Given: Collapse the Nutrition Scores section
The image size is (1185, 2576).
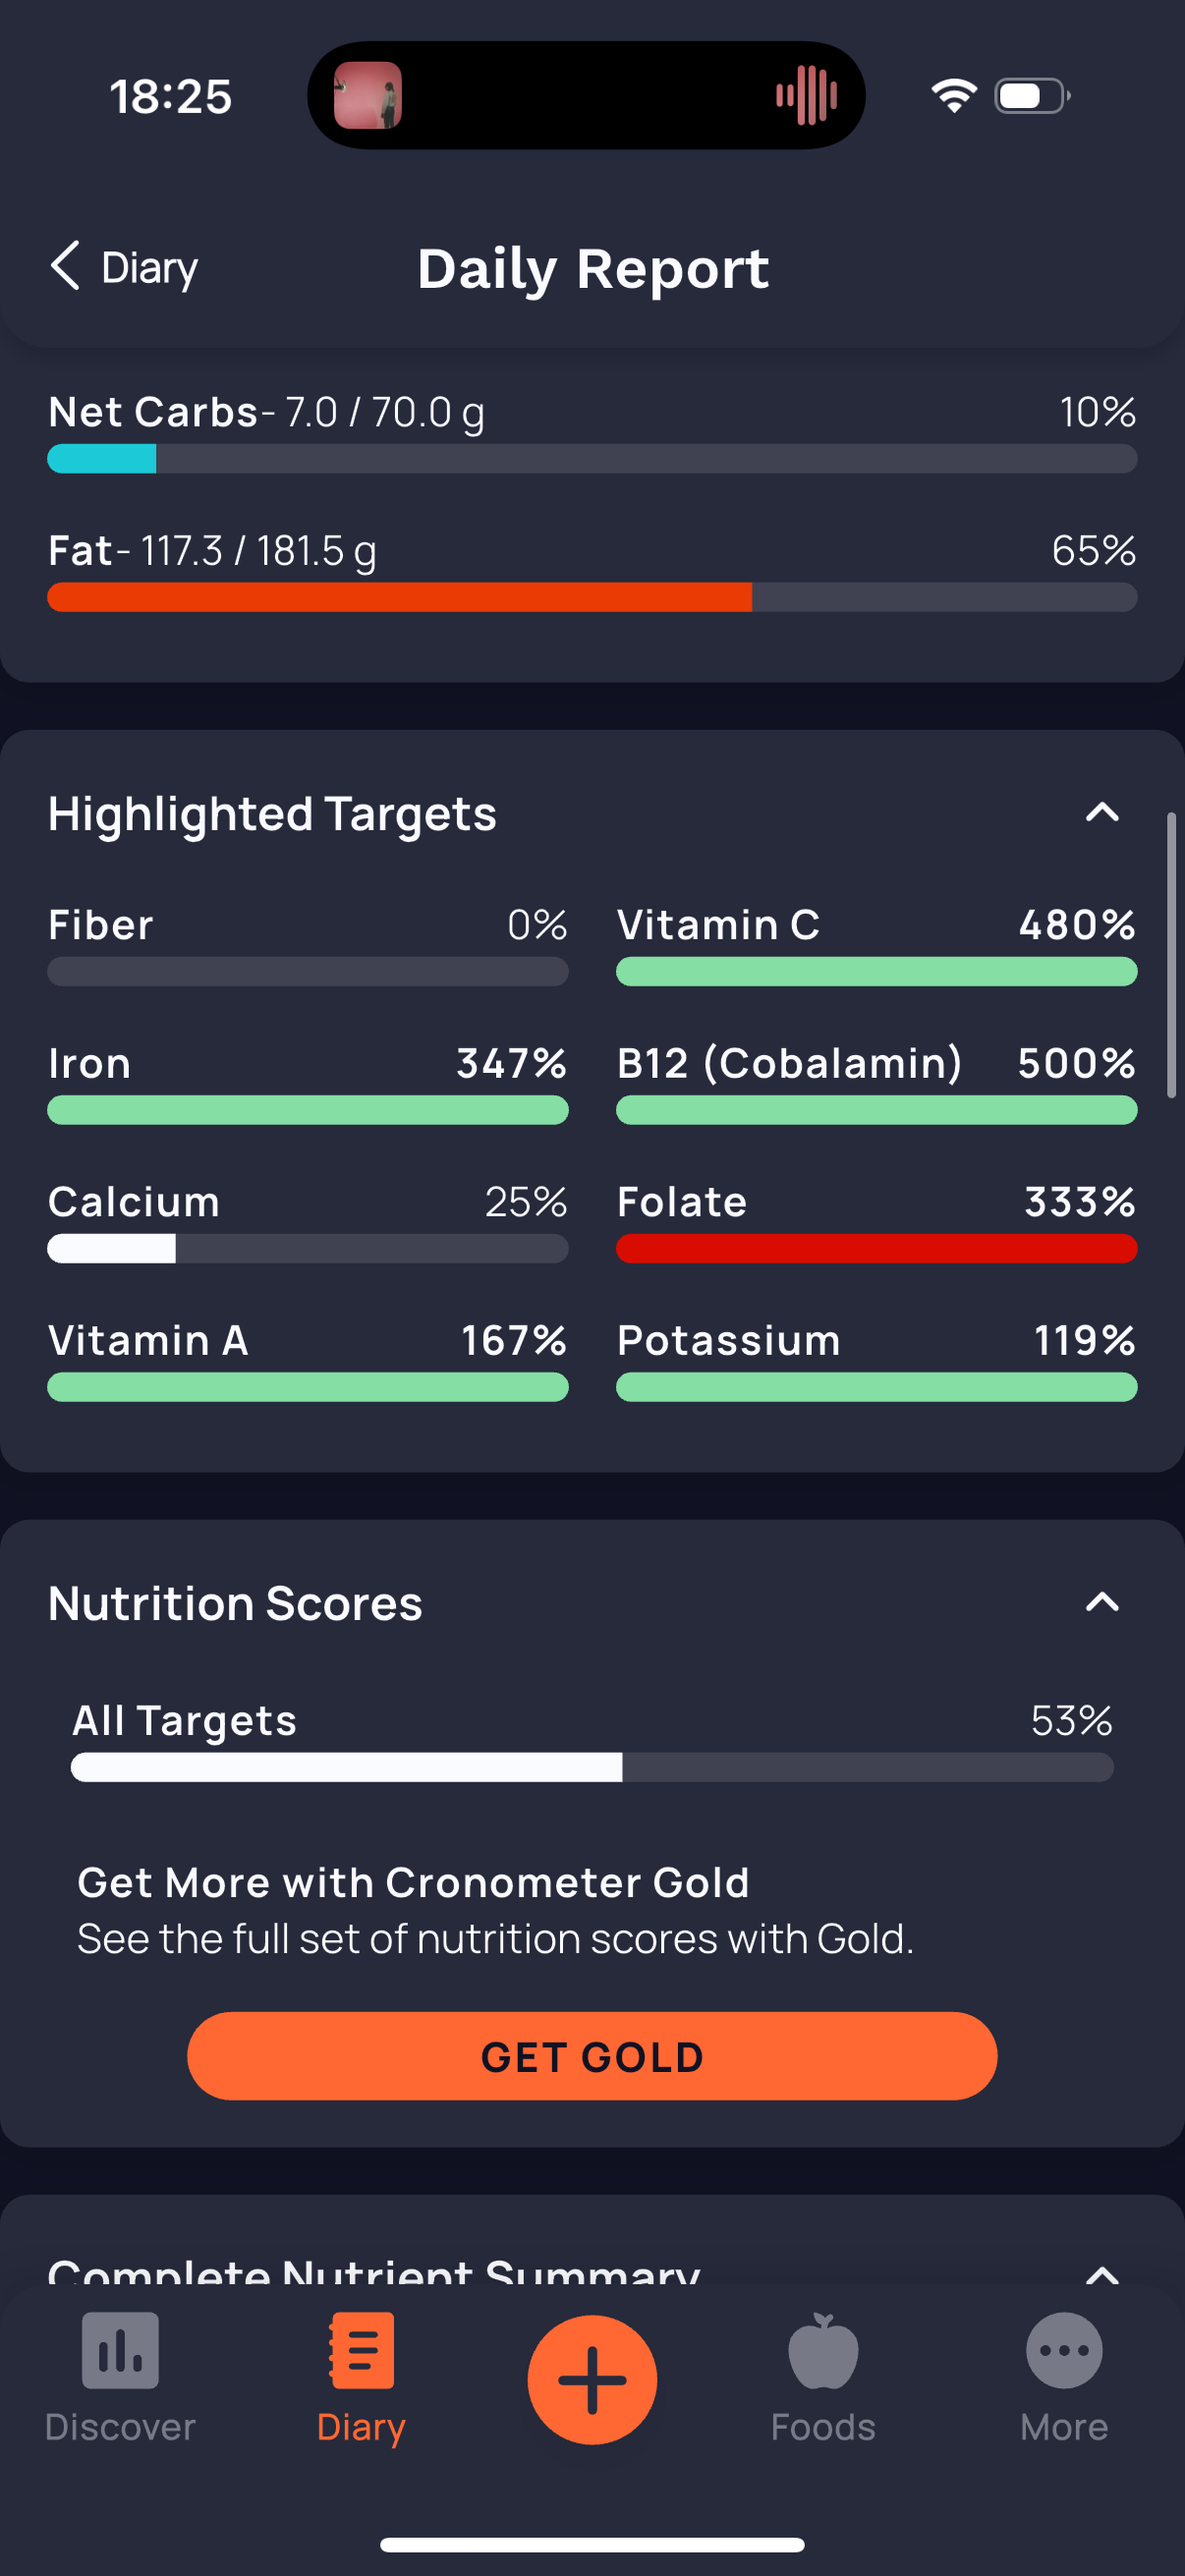Looking at the screenshot, I should pyautogui.click(x=1102, y=1602).
